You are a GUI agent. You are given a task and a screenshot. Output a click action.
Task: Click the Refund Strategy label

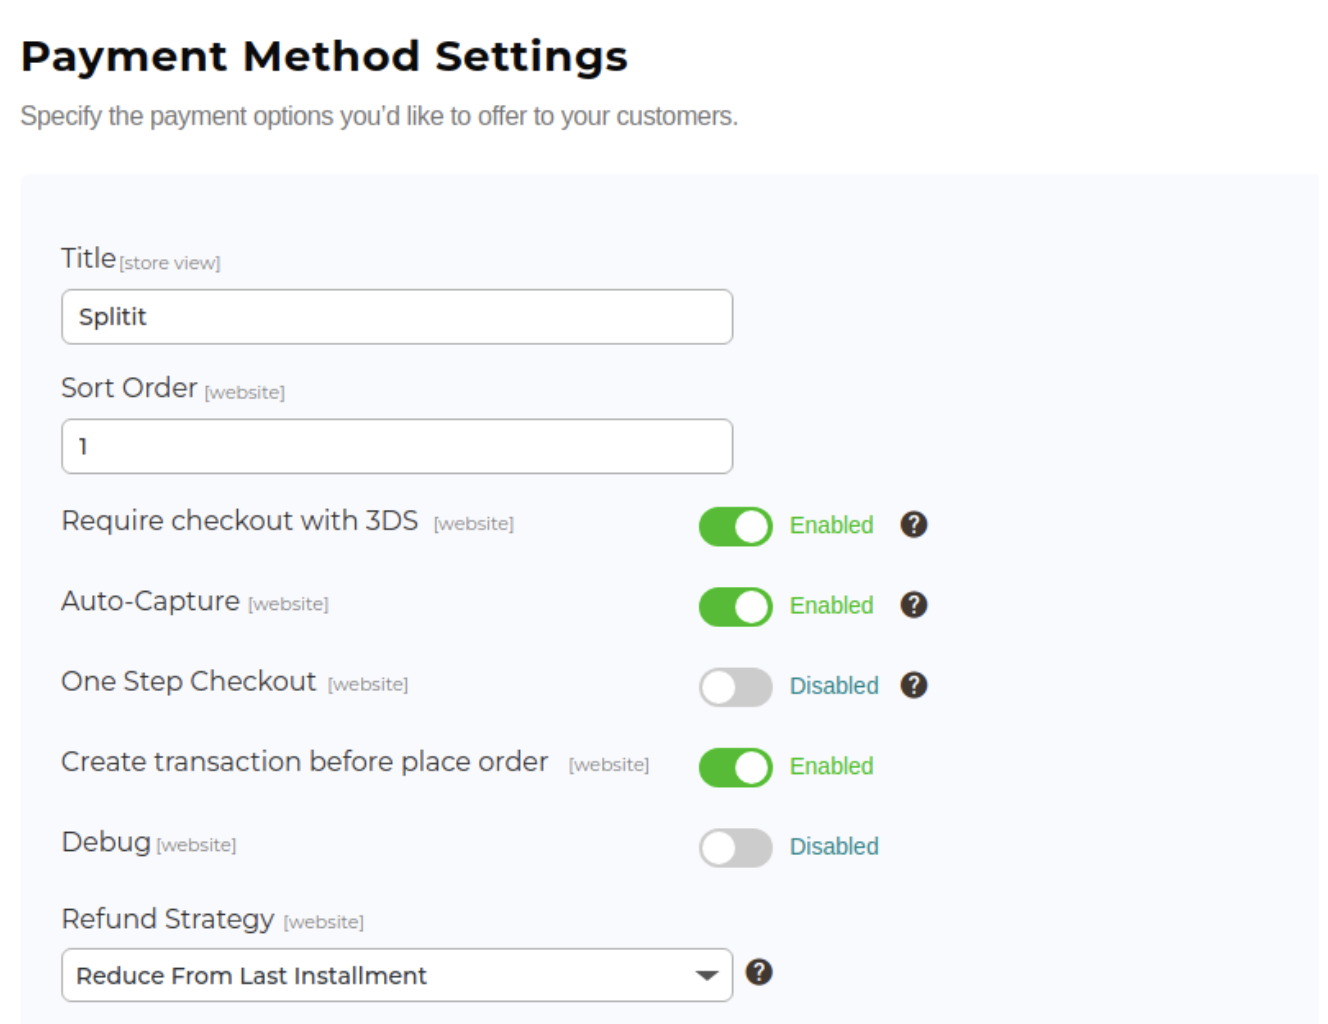click(x=168, y=918)
